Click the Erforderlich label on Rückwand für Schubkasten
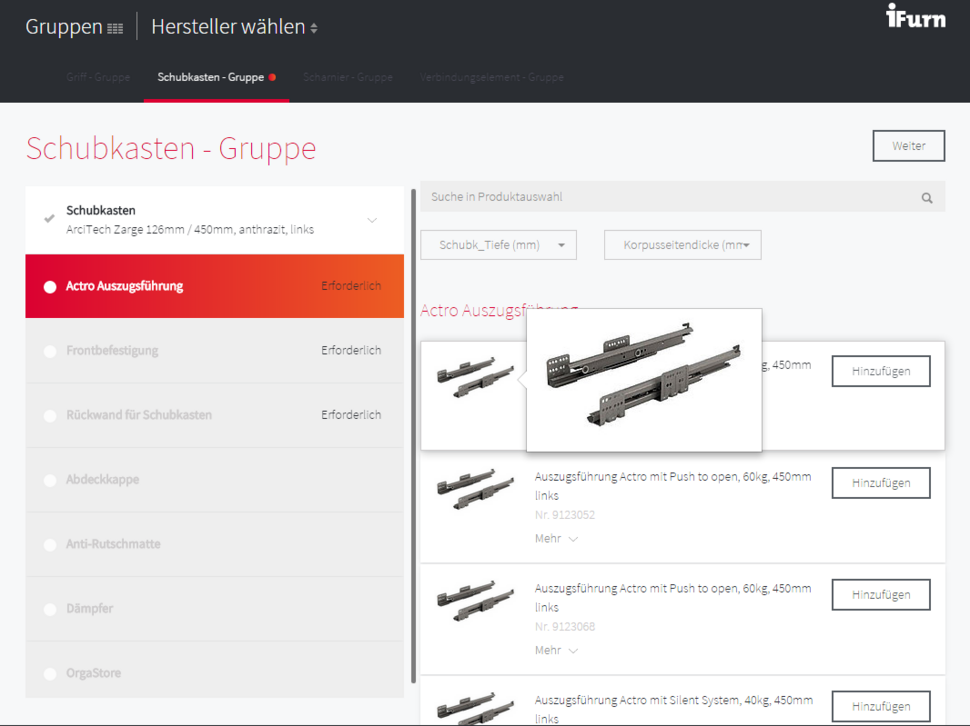 (351, 415)
